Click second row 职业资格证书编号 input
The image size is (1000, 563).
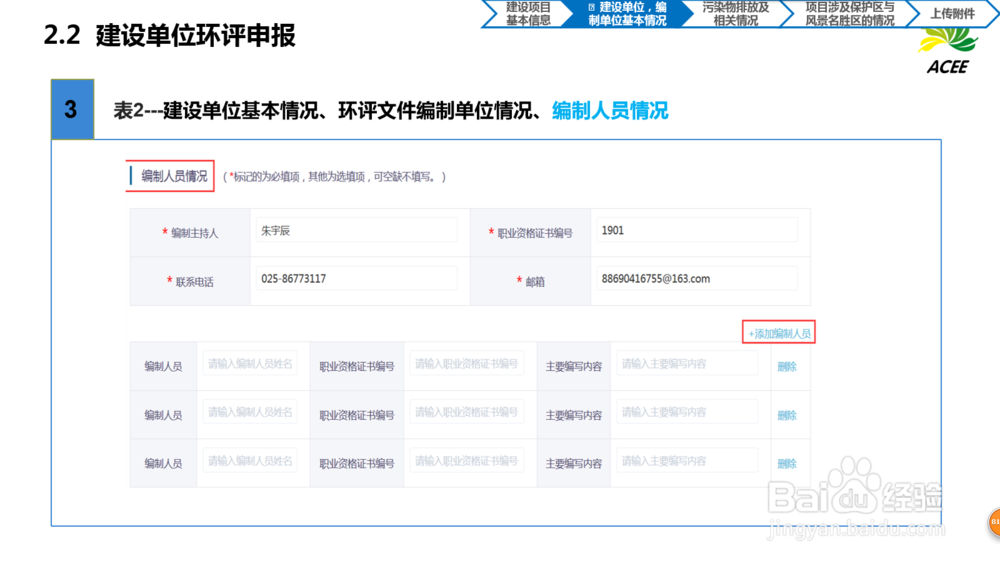point(466,412)
